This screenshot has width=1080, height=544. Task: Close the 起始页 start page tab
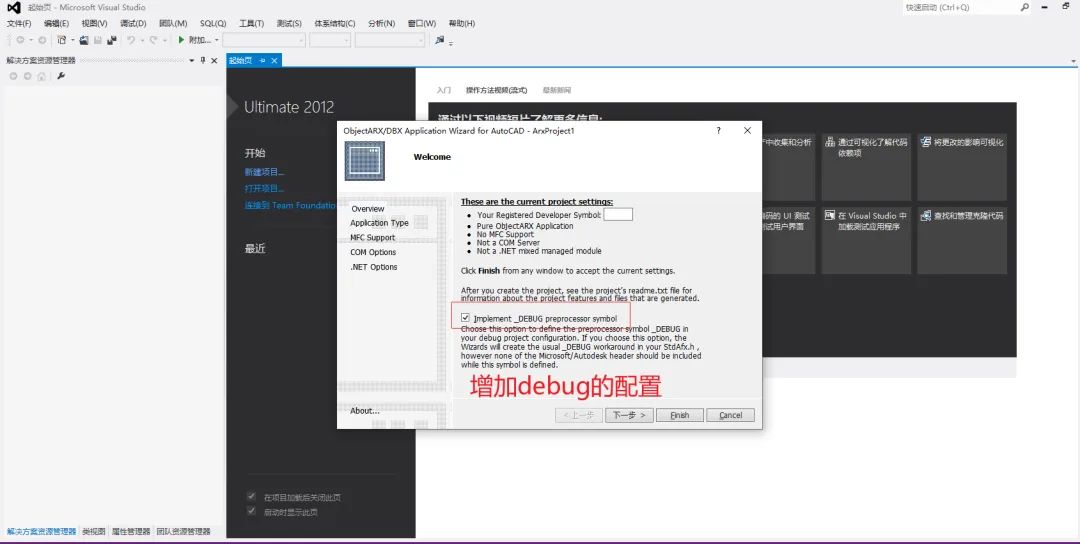274,61
